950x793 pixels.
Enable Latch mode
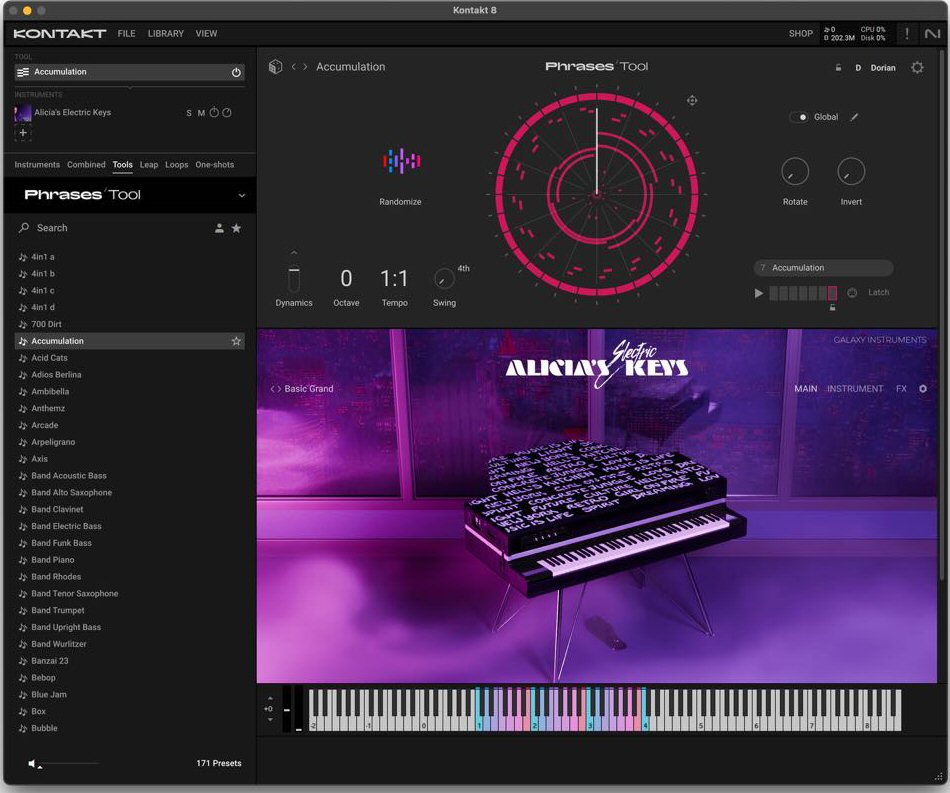pyautogui.click(x=879, y=293)
